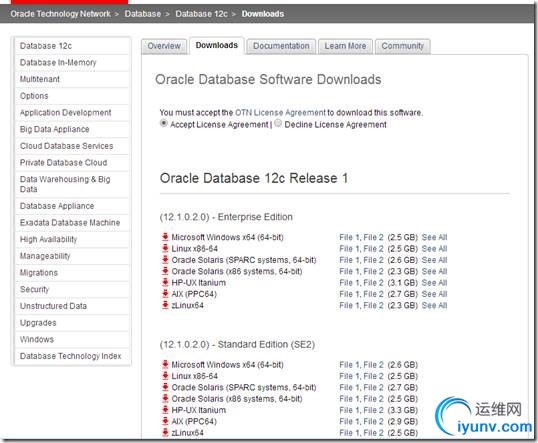Click download icon for Standard Edition Solaris SPARC
Viewport: 538px width, 443px height.
[x=165, y=387]
